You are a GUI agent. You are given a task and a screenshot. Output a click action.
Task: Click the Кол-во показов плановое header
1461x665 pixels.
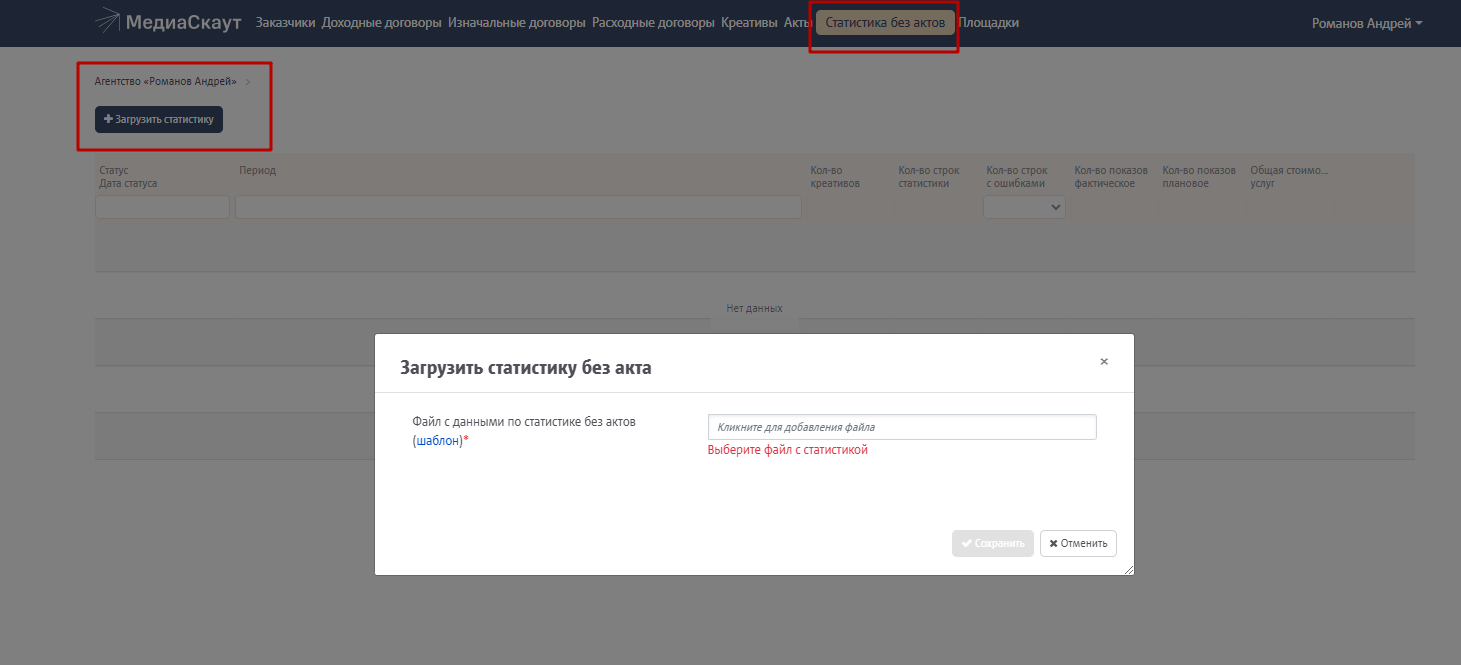tap(1199, 177)
